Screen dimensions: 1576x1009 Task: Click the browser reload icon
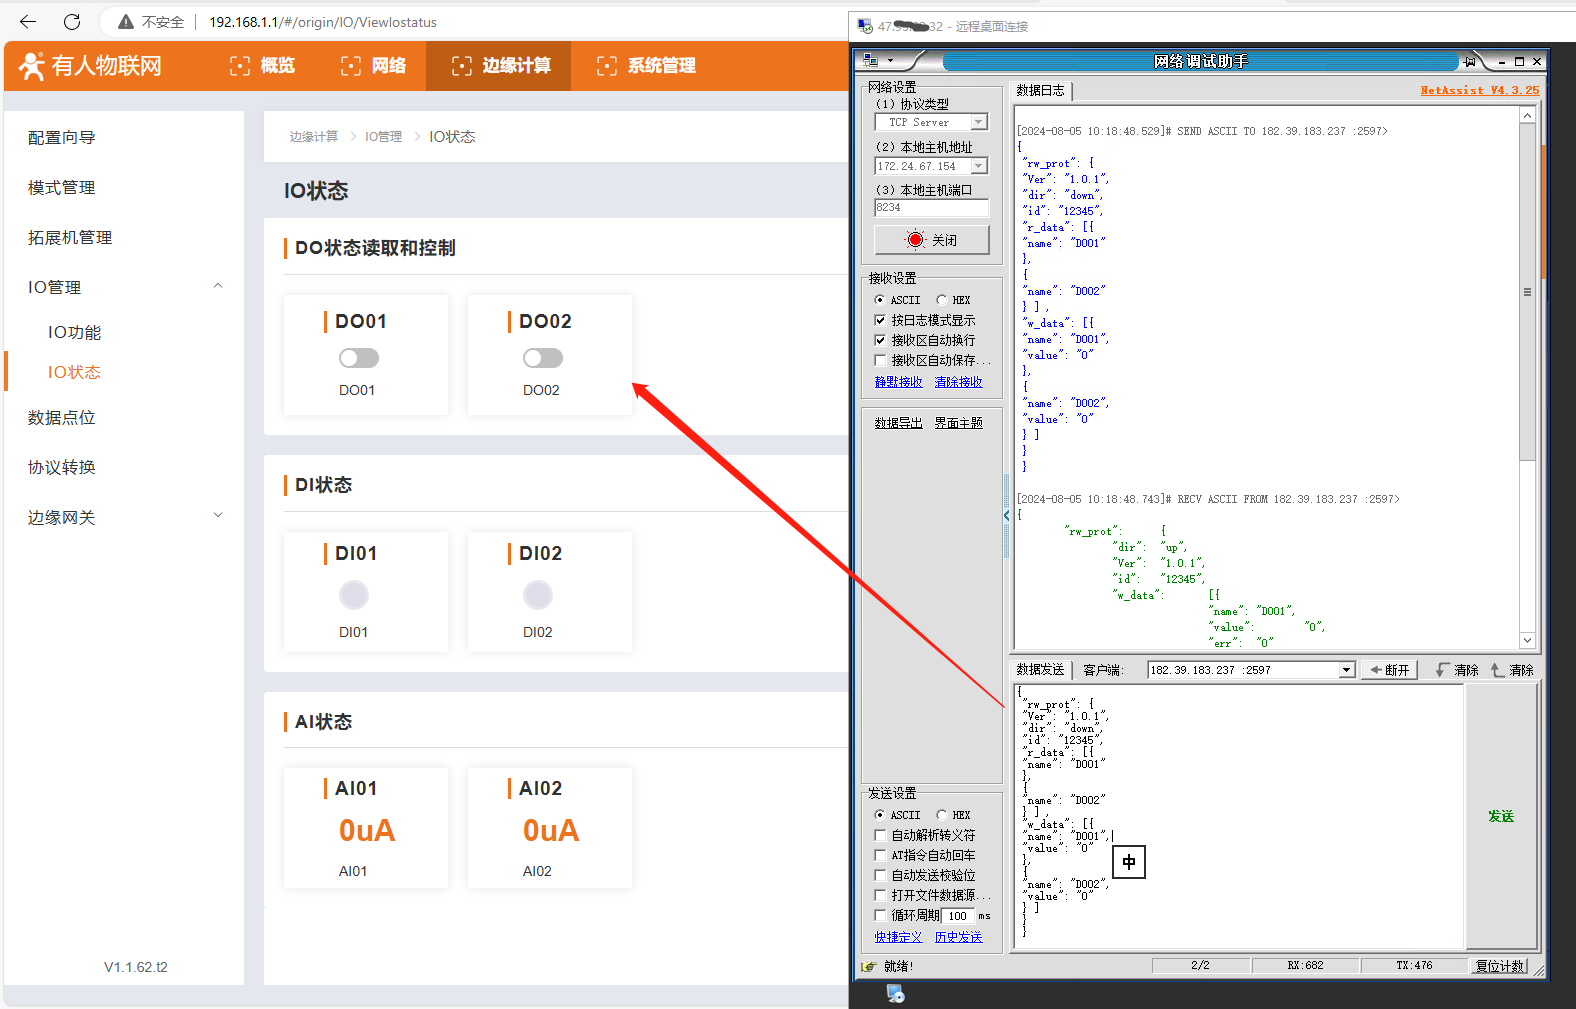(72, 22)
